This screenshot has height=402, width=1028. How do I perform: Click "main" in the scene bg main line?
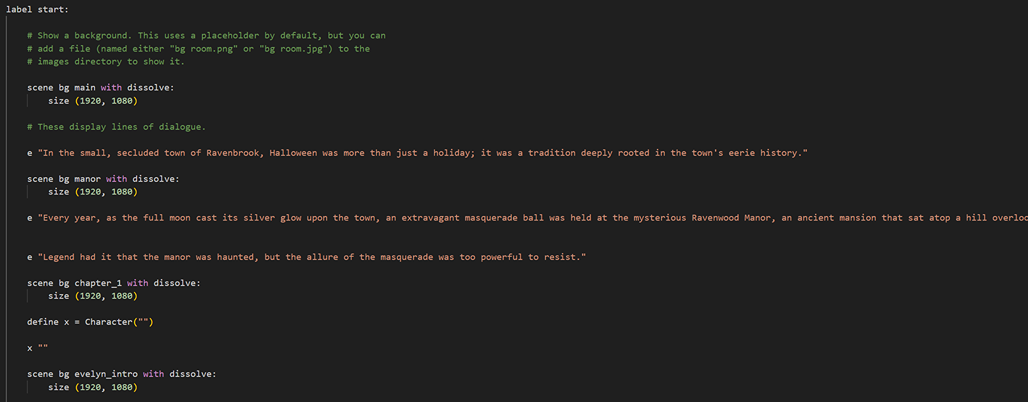[x=85, y=87]
